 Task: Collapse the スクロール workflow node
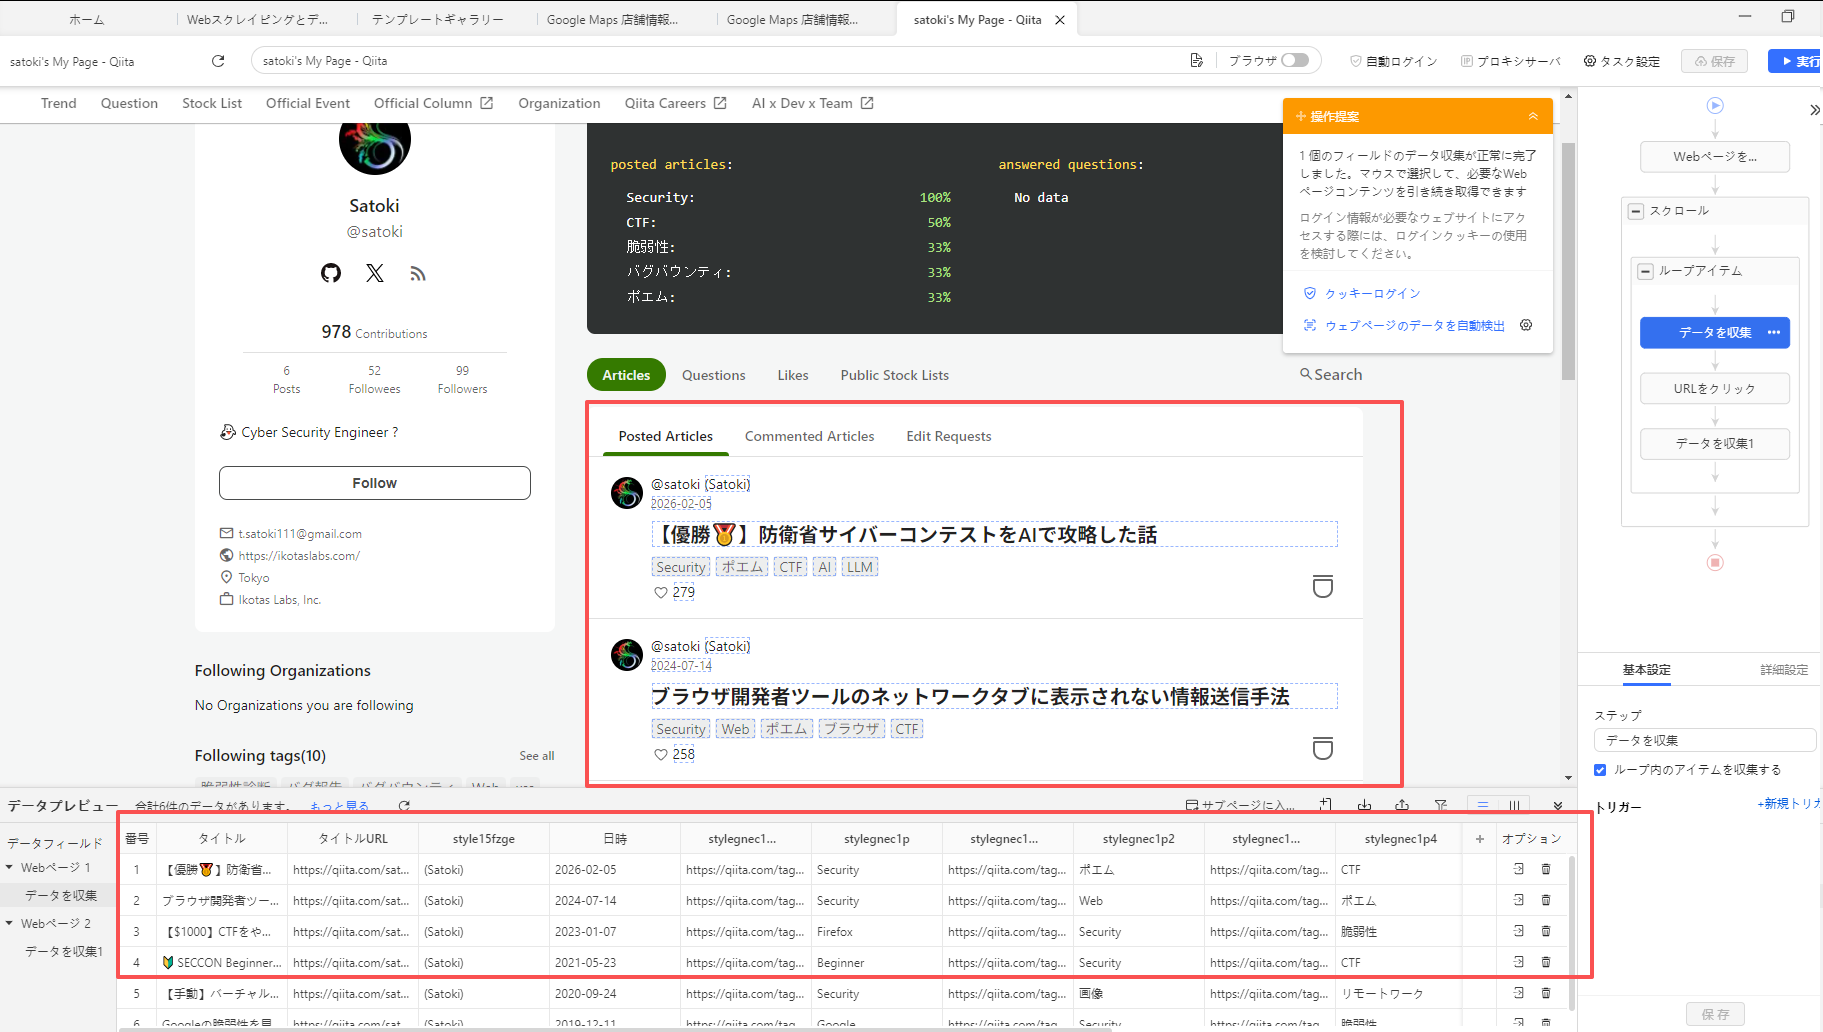(x=1636, y=210)
